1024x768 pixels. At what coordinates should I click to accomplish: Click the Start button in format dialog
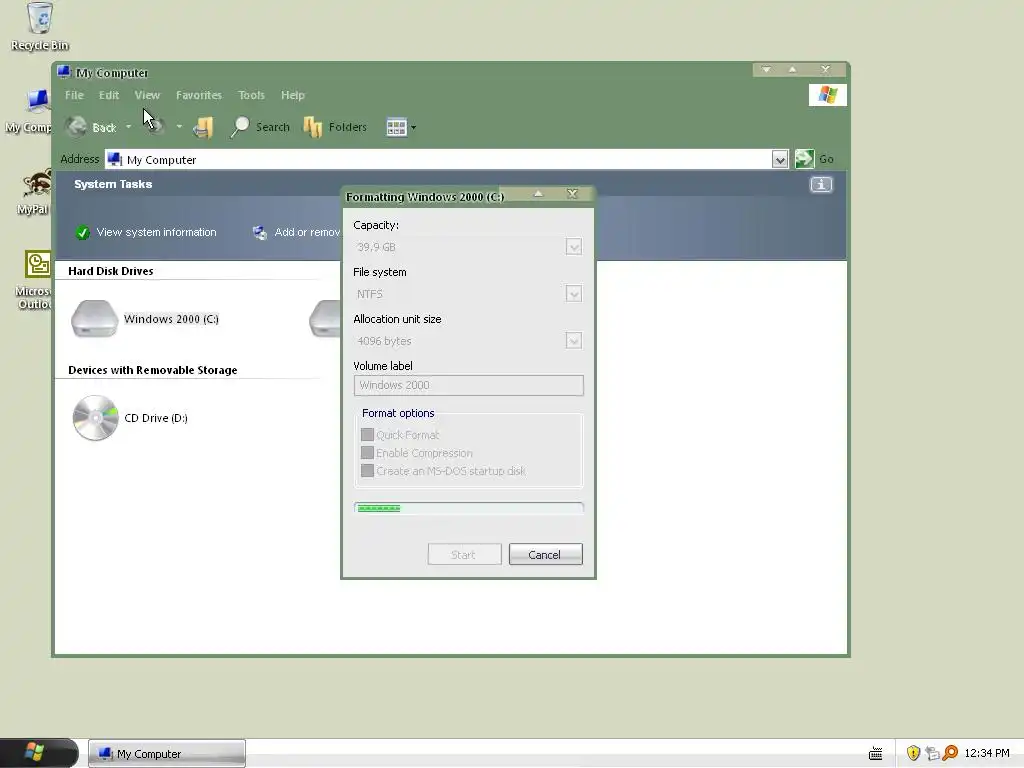tap(464, 554)
